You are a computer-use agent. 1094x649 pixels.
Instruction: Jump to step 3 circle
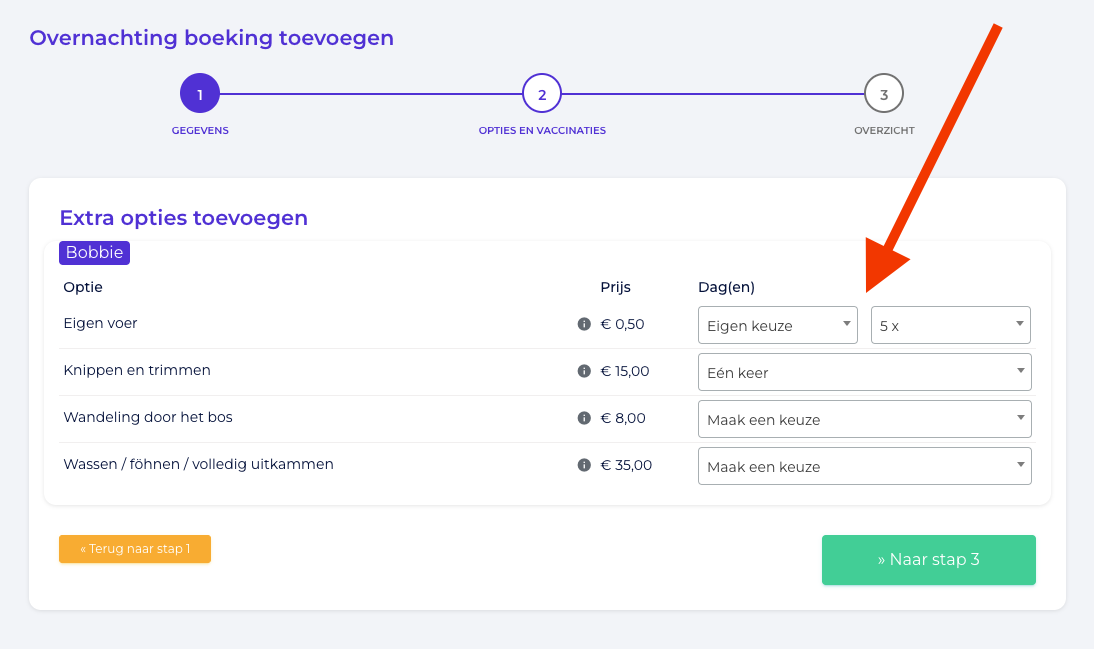[884, 95]
